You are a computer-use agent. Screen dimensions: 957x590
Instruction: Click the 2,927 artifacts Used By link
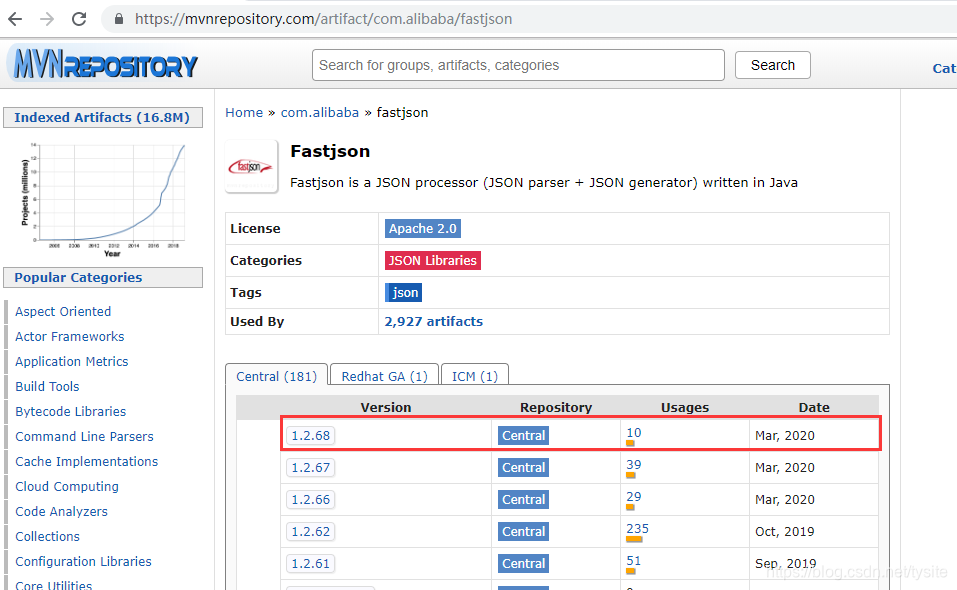click(433, 321)
